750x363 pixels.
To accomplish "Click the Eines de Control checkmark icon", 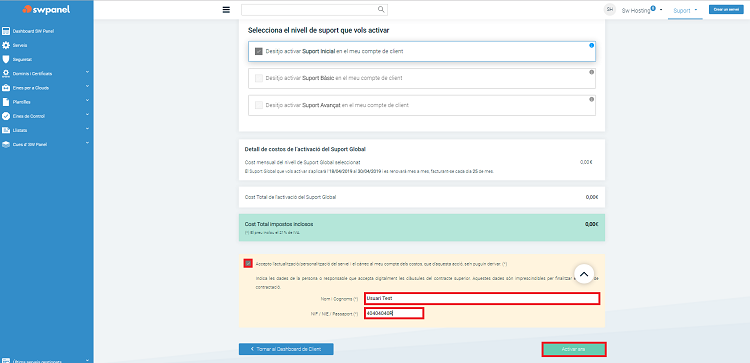I will coord(6,116).
